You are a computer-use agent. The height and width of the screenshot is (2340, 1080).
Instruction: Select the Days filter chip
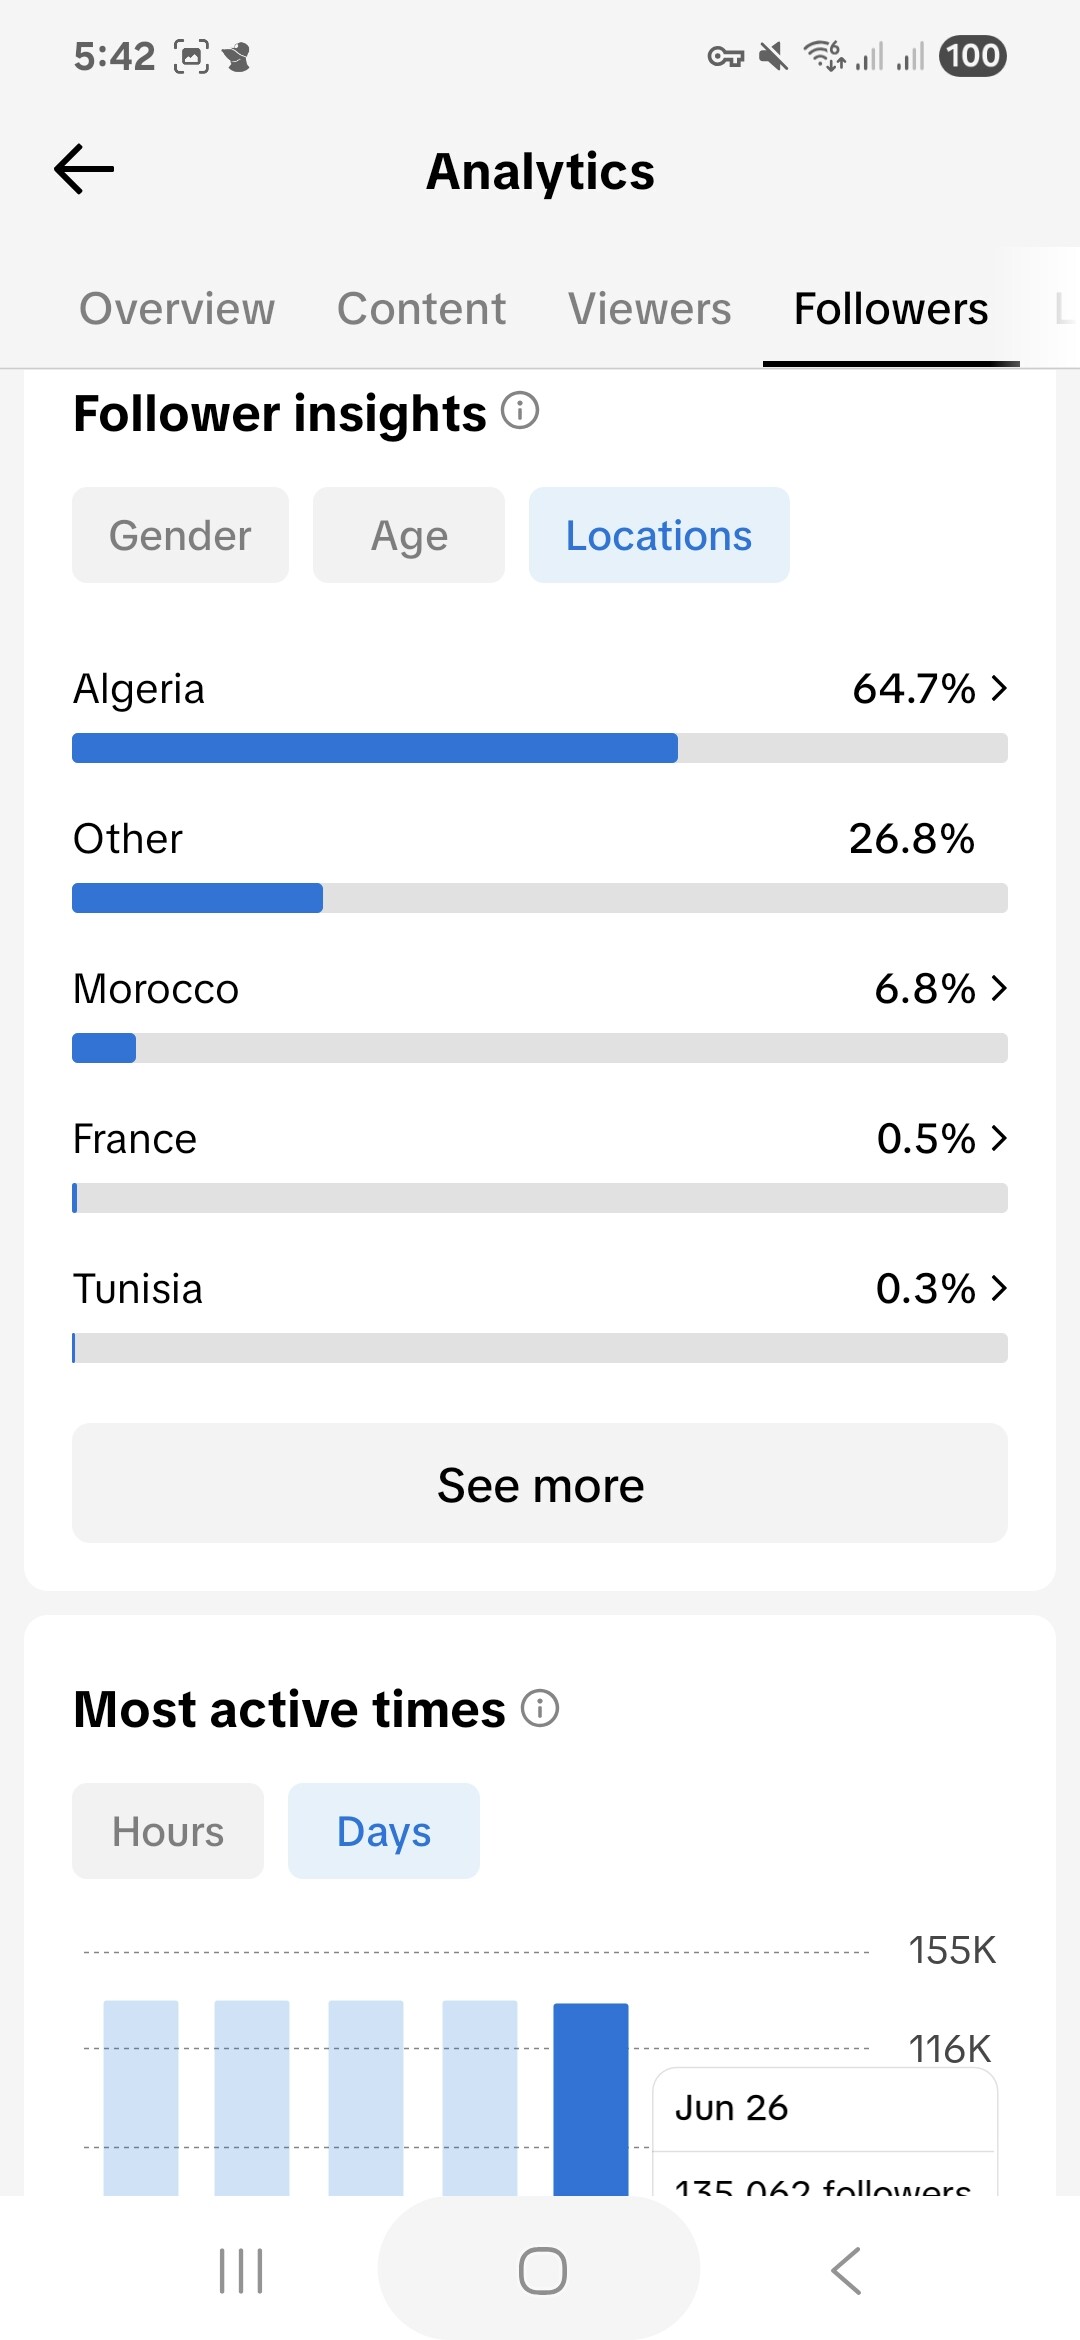point(384,1831)
